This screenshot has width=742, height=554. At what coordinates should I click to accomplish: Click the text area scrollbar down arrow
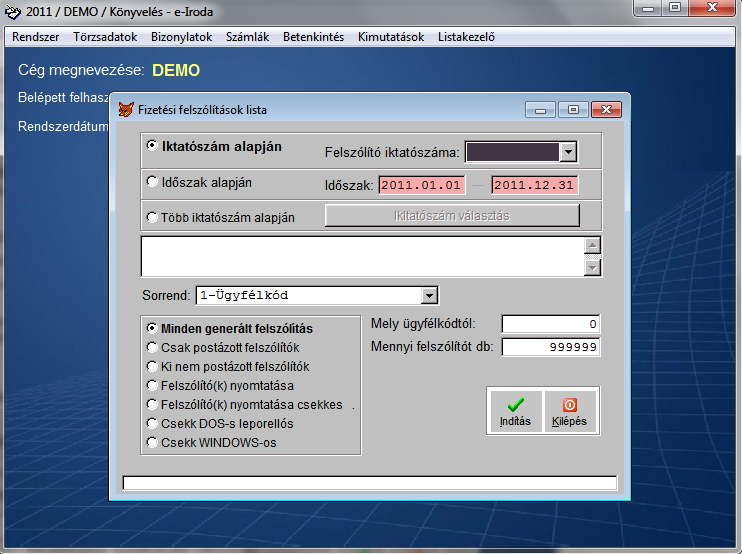(592, 267)
